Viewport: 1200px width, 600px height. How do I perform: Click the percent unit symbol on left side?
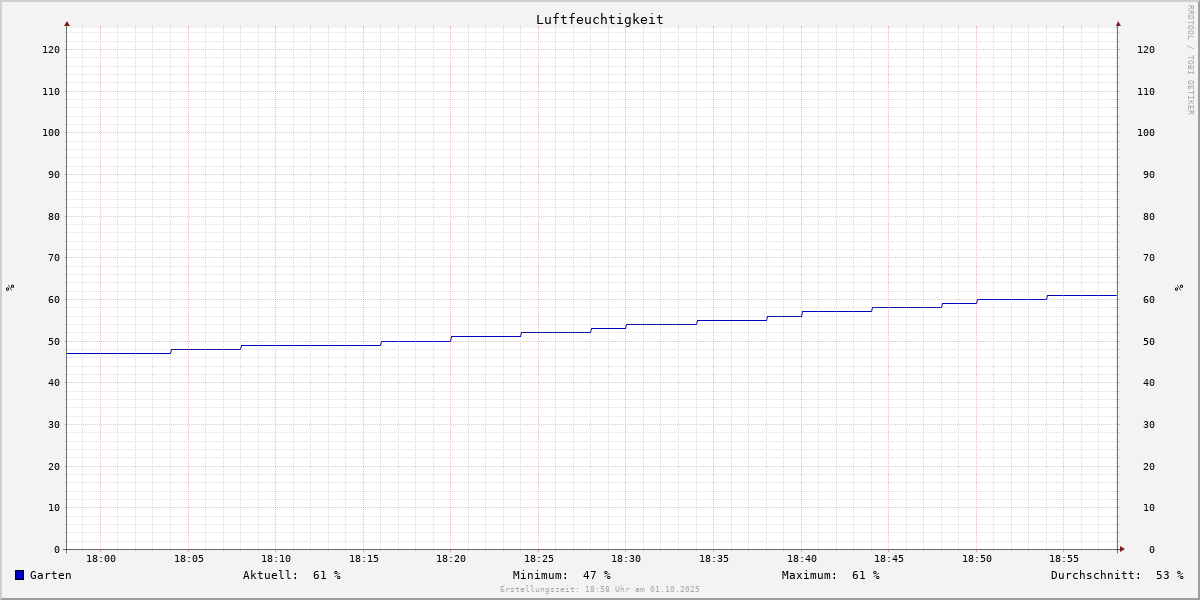click(x=10, y=287)
